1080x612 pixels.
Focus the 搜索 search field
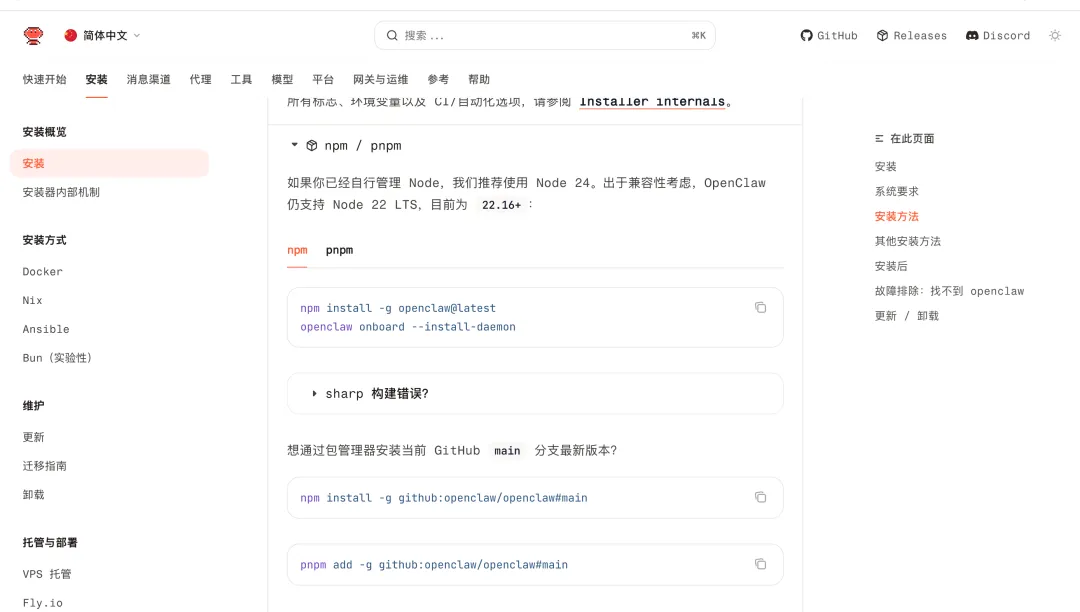click(x=544, y=35)
